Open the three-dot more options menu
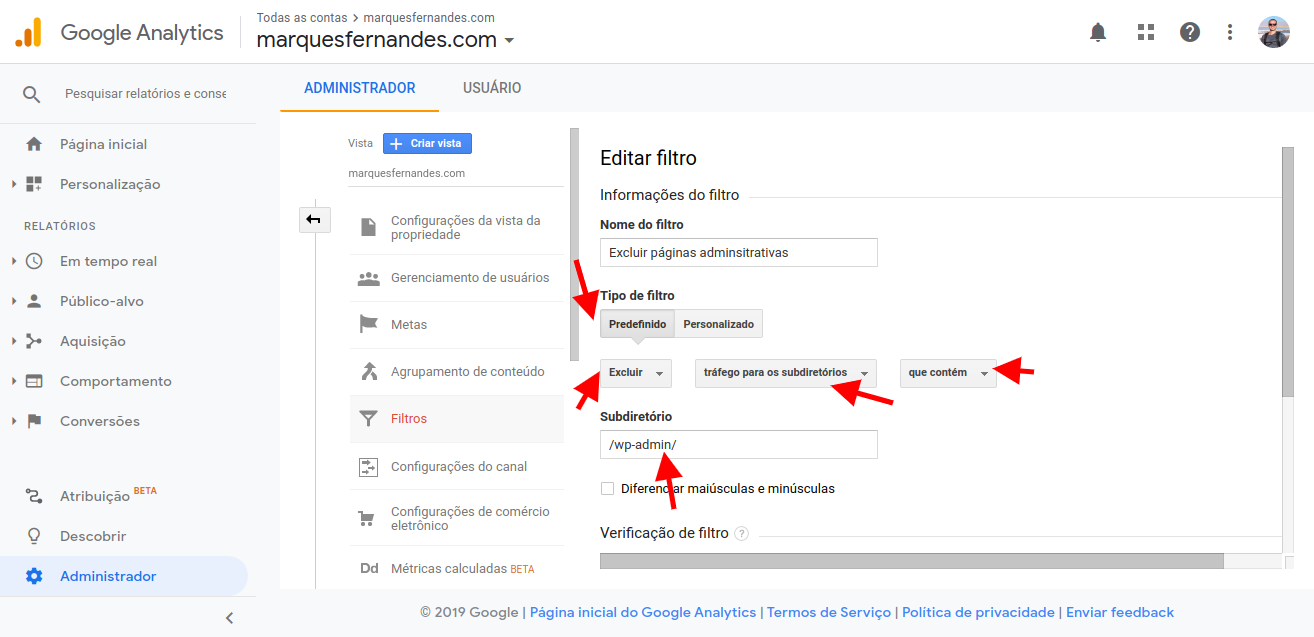This screenshot has height=637, width=1314. pyautogui.click(x=1230, y=32)
